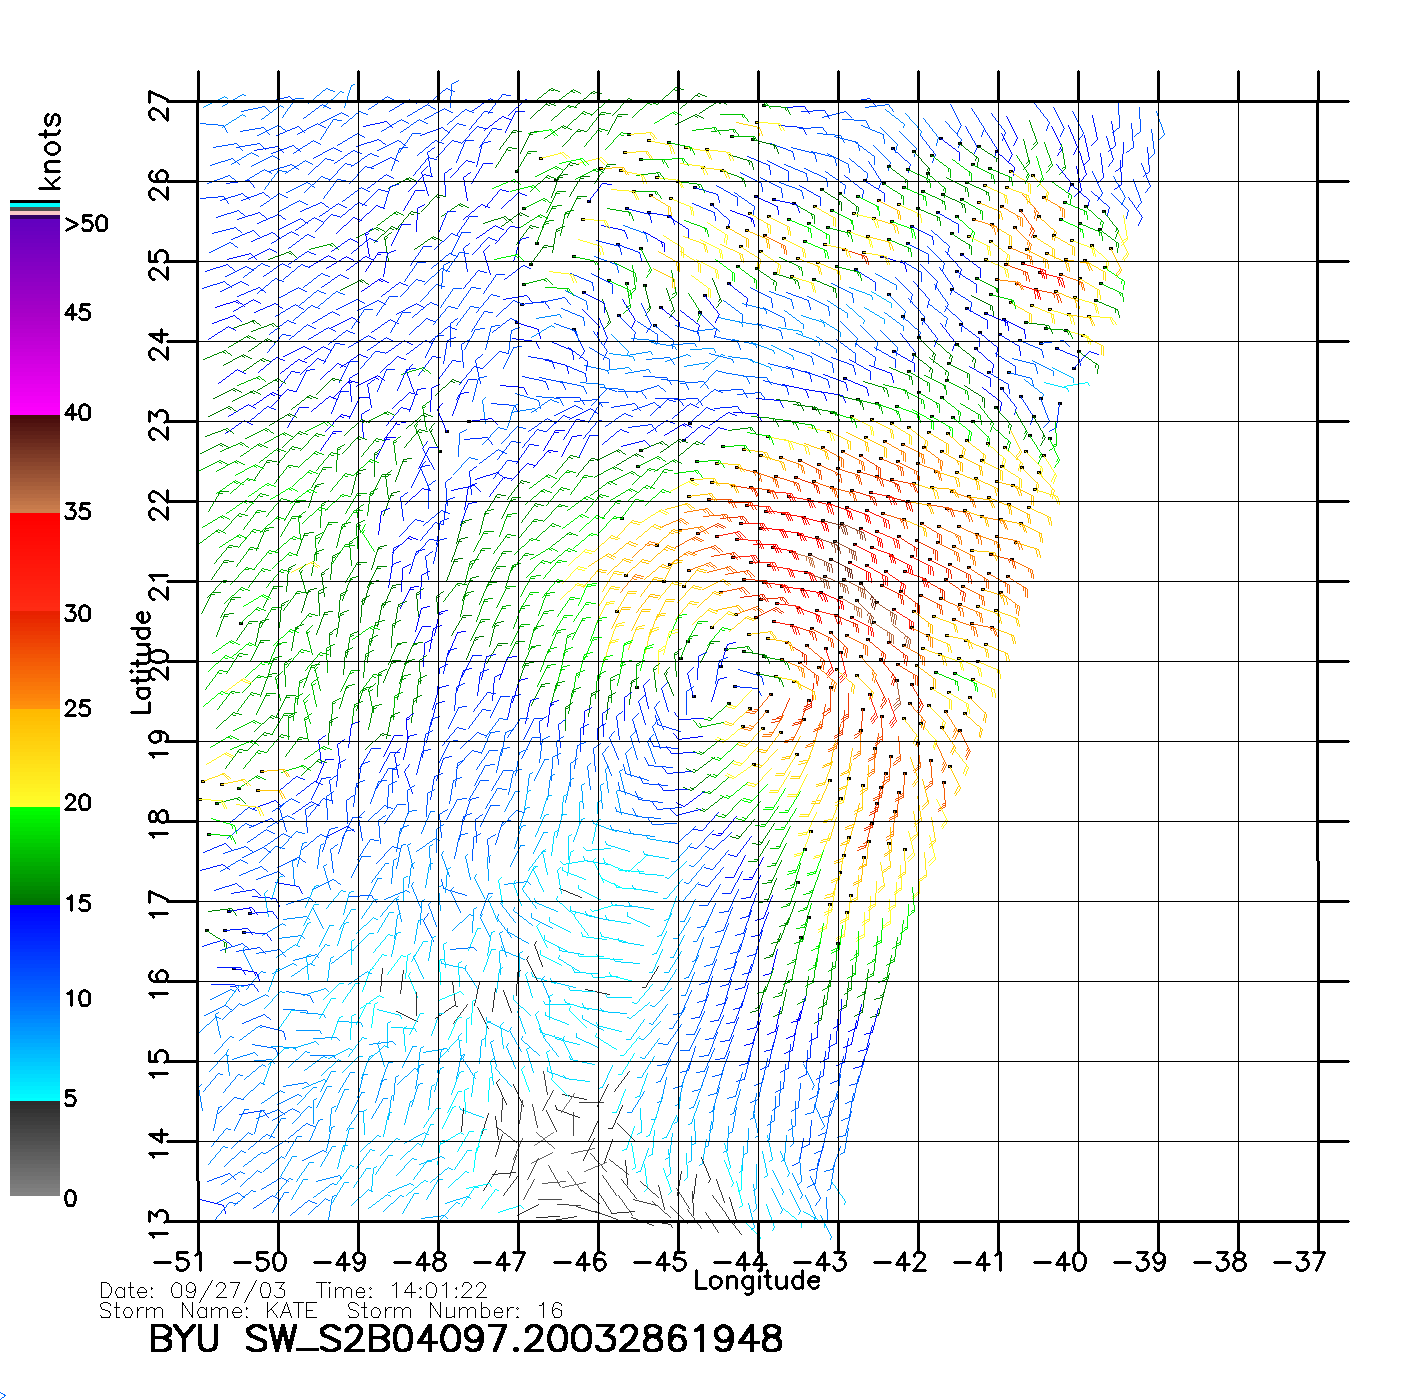Click the purple 45–50 knots legend band

[x=35, y=265]
